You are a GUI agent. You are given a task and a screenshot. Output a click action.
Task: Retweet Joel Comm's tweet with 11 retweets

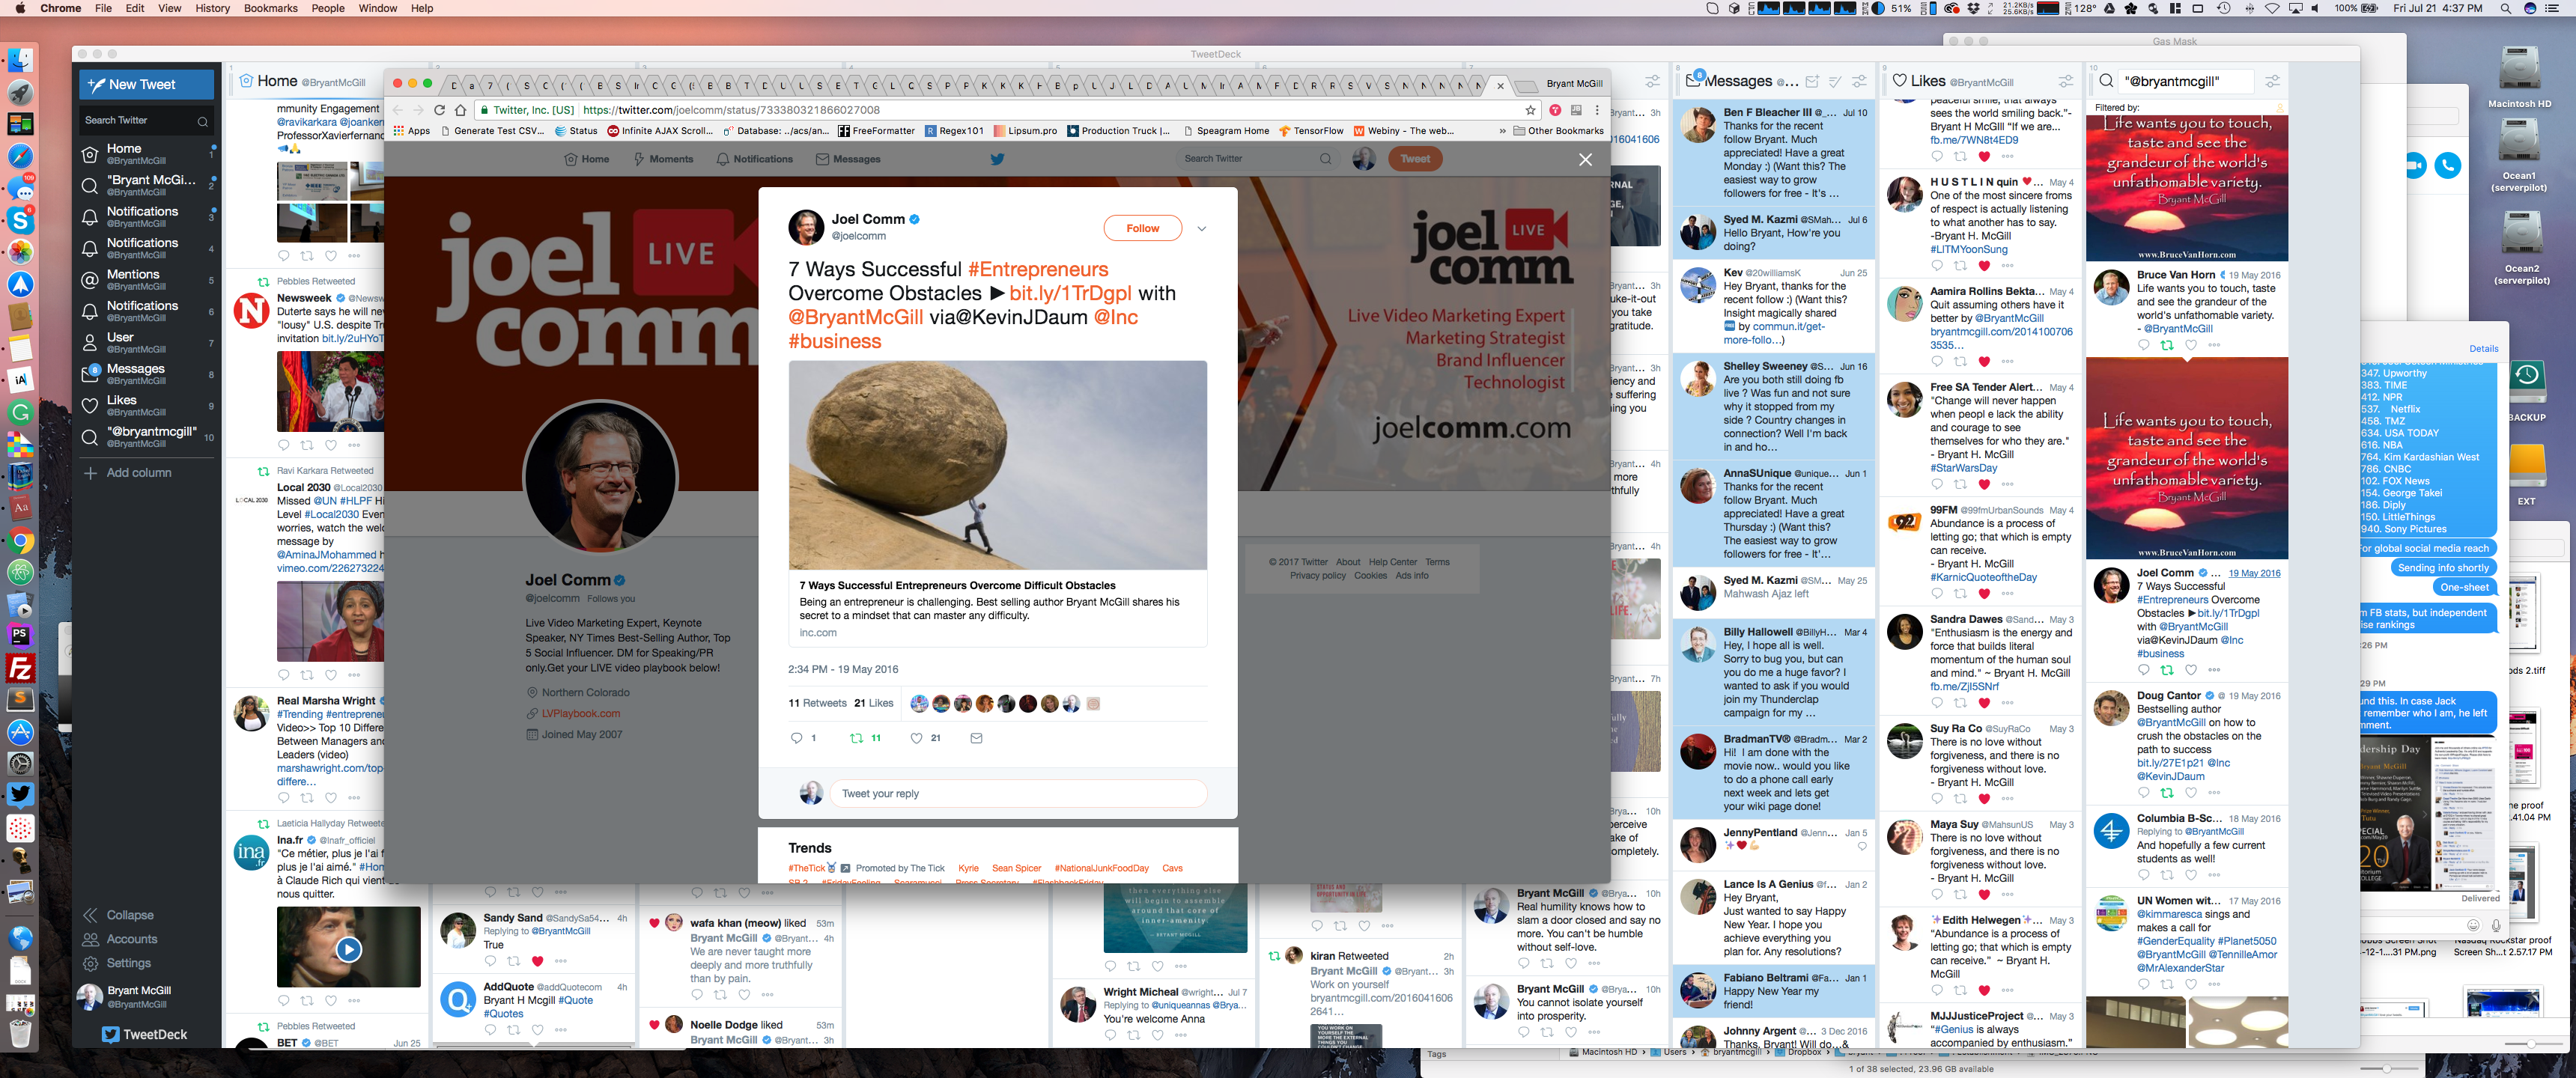point(856,738)
